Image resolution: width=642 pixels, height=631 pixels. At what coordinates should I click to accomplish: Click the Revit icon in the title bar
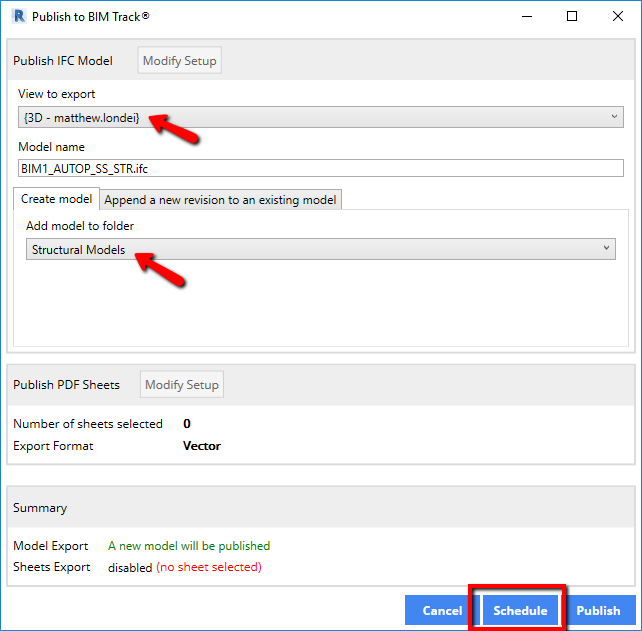click(x=18, y=16)
